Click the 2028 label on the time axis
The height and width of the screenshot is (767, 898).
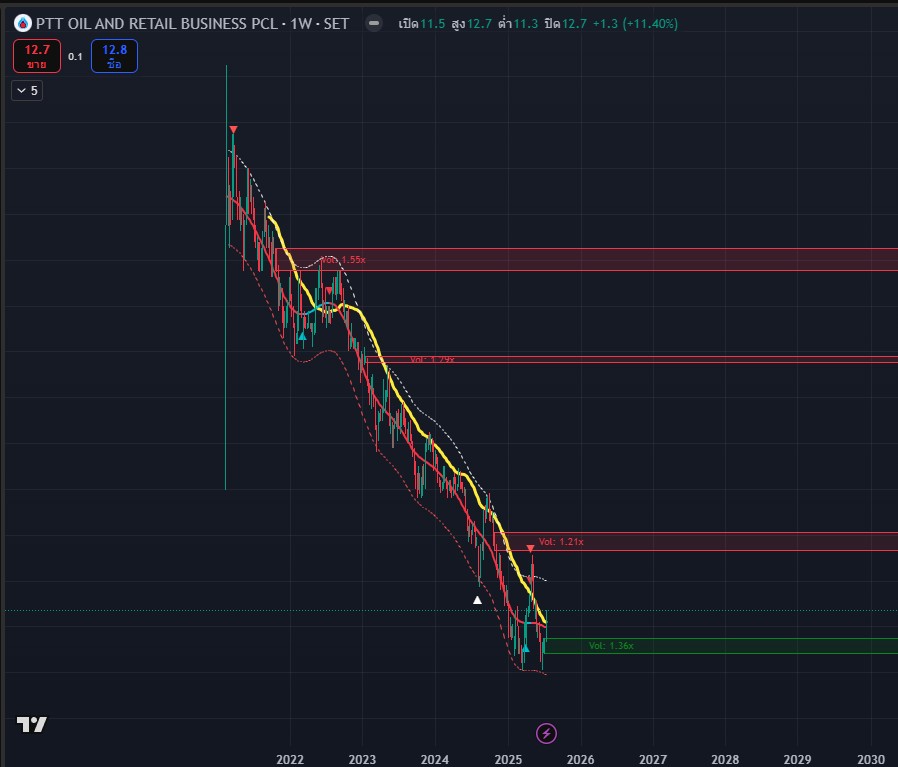click(725, 760)
